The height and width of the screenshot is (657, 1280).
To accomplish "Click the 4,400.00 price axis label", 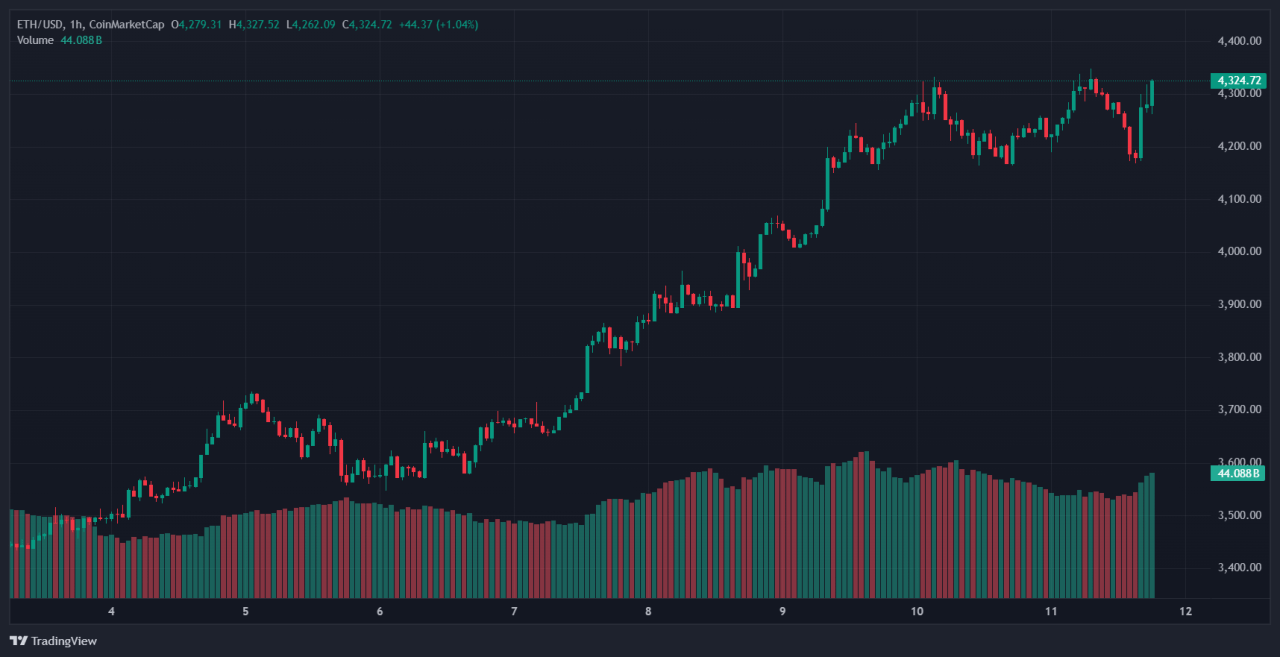I will [1238, 41].
